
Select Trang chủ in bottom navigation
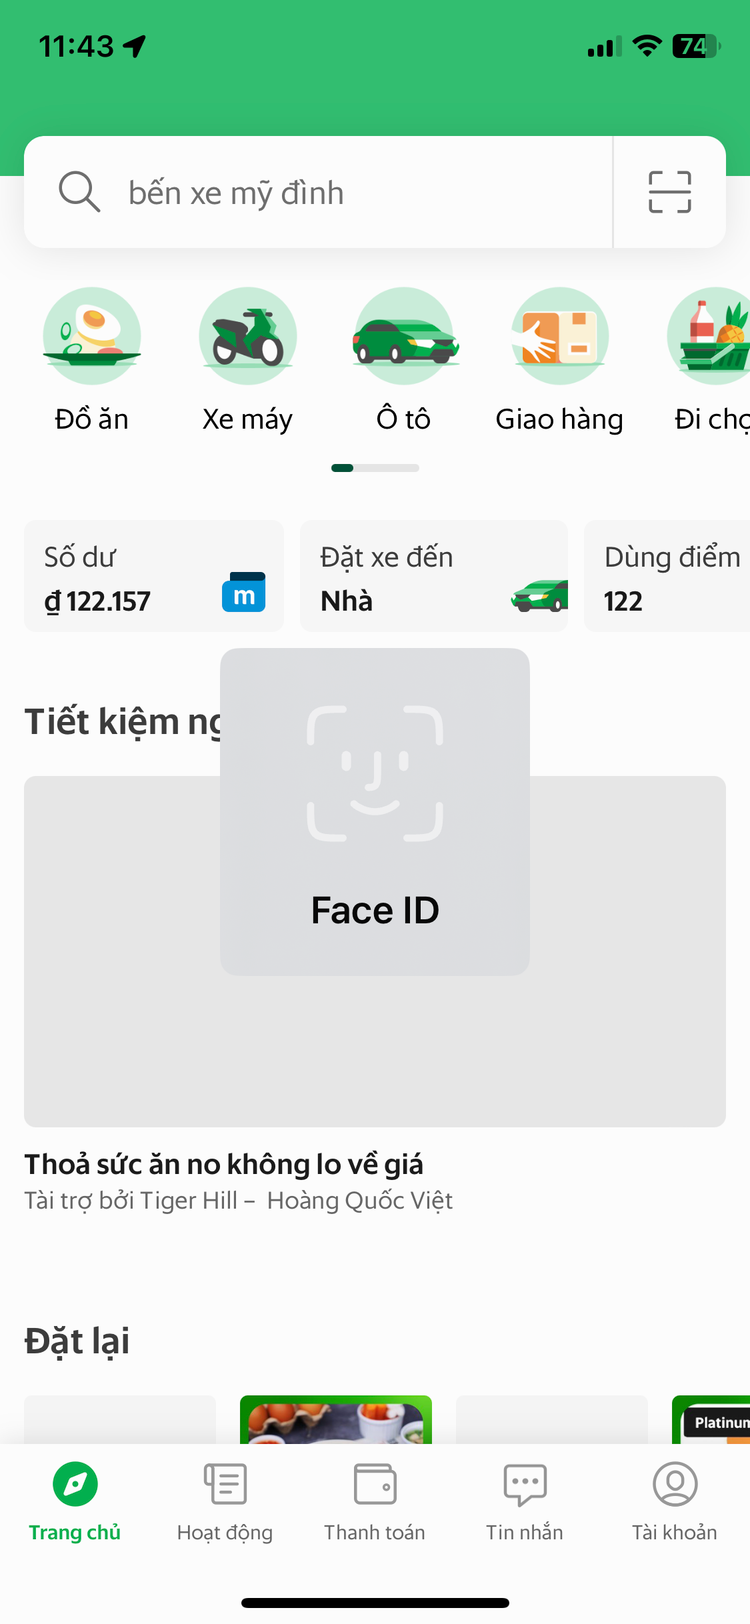pyautogui.click(x=74, y=1500)
